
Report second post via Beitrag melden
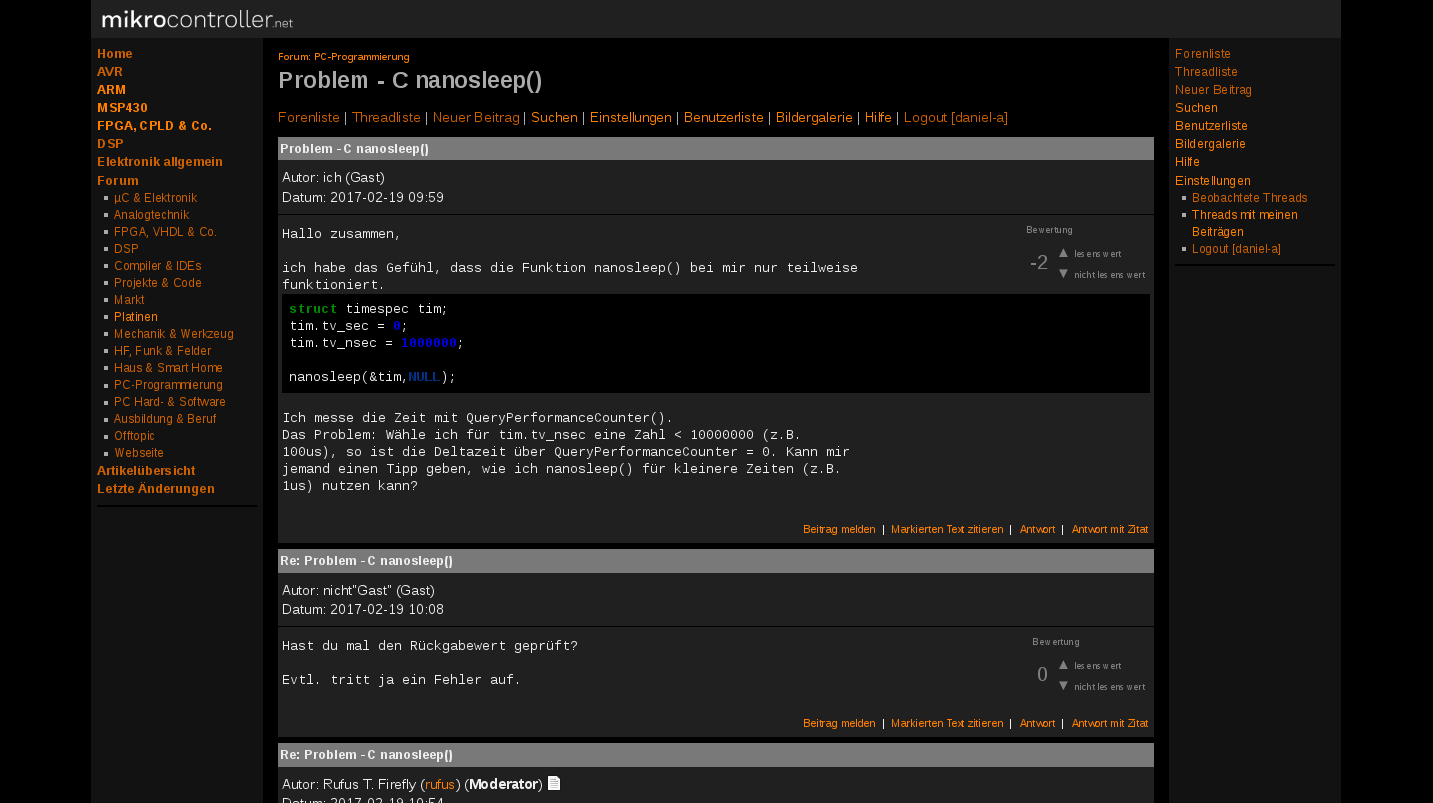pos(839,724)
